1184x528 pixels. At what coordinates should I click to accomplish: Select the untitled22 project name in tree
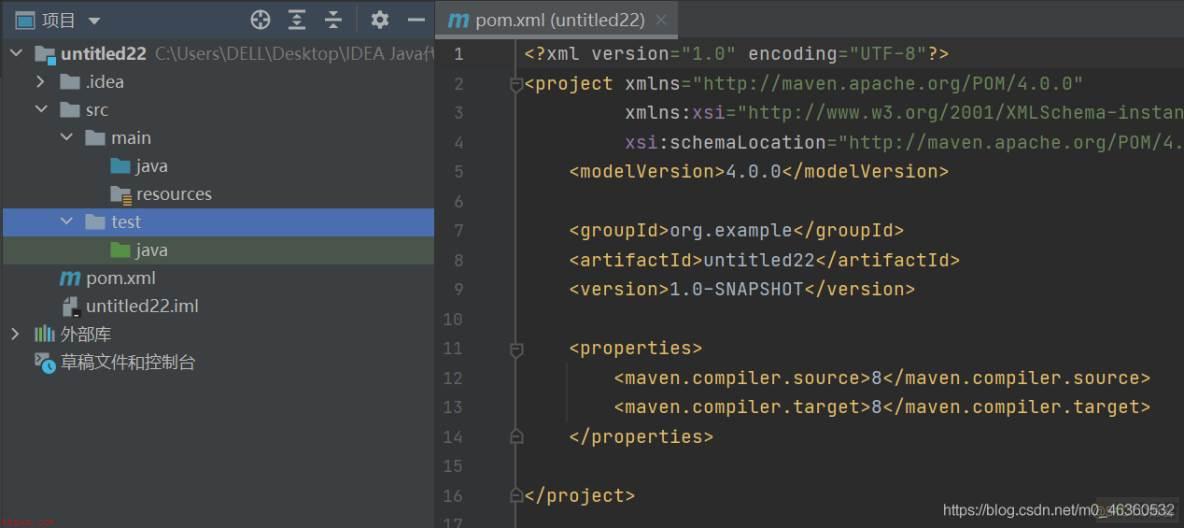(103, 54)
